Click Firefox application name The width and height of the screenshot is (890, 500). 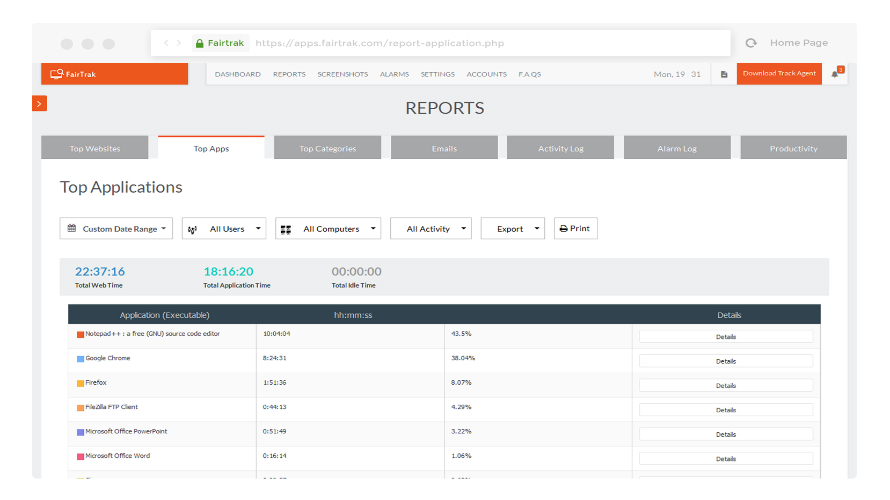pyautogui.click(x=96, y=383)
